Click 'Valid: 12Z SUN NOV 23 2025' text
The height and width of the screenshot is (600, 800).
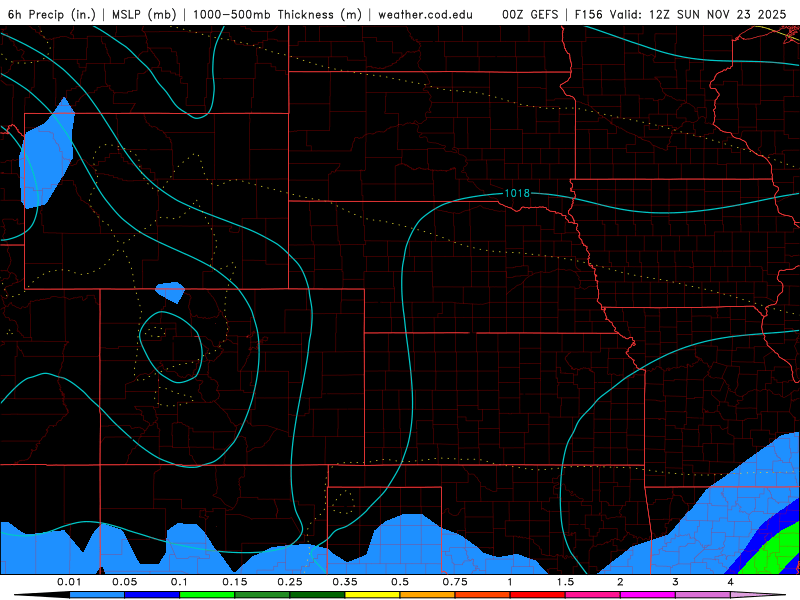tap(698, 14)
